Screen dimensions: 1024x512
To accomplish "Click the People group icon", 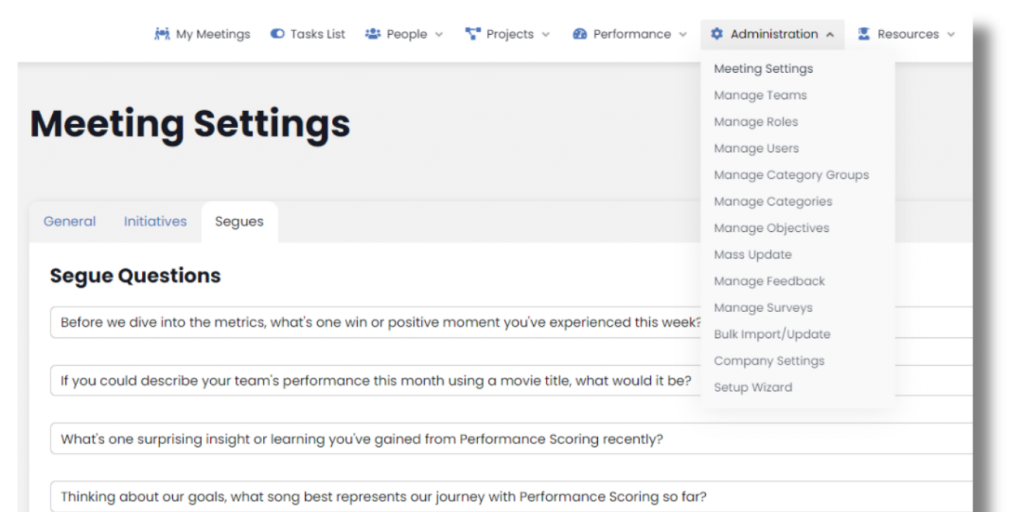I will [373, 34].
